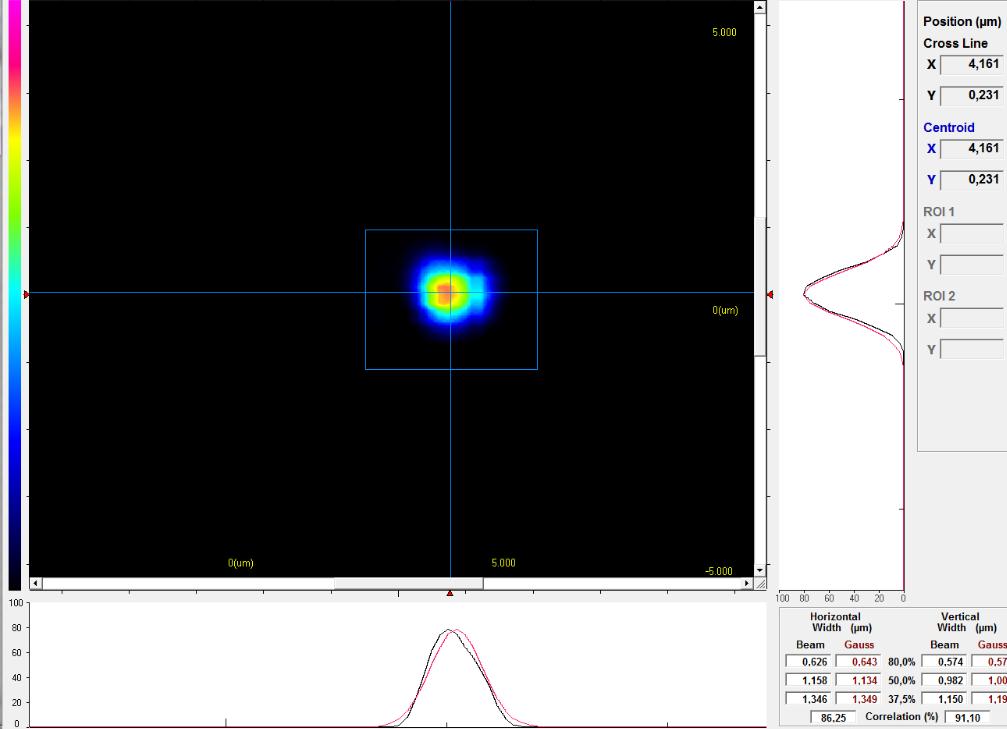The width and height of the screenshot is (1007, 729).
Task: Select horizontal beam width 0,626 at 80%
Action: (x=807, y=662)
